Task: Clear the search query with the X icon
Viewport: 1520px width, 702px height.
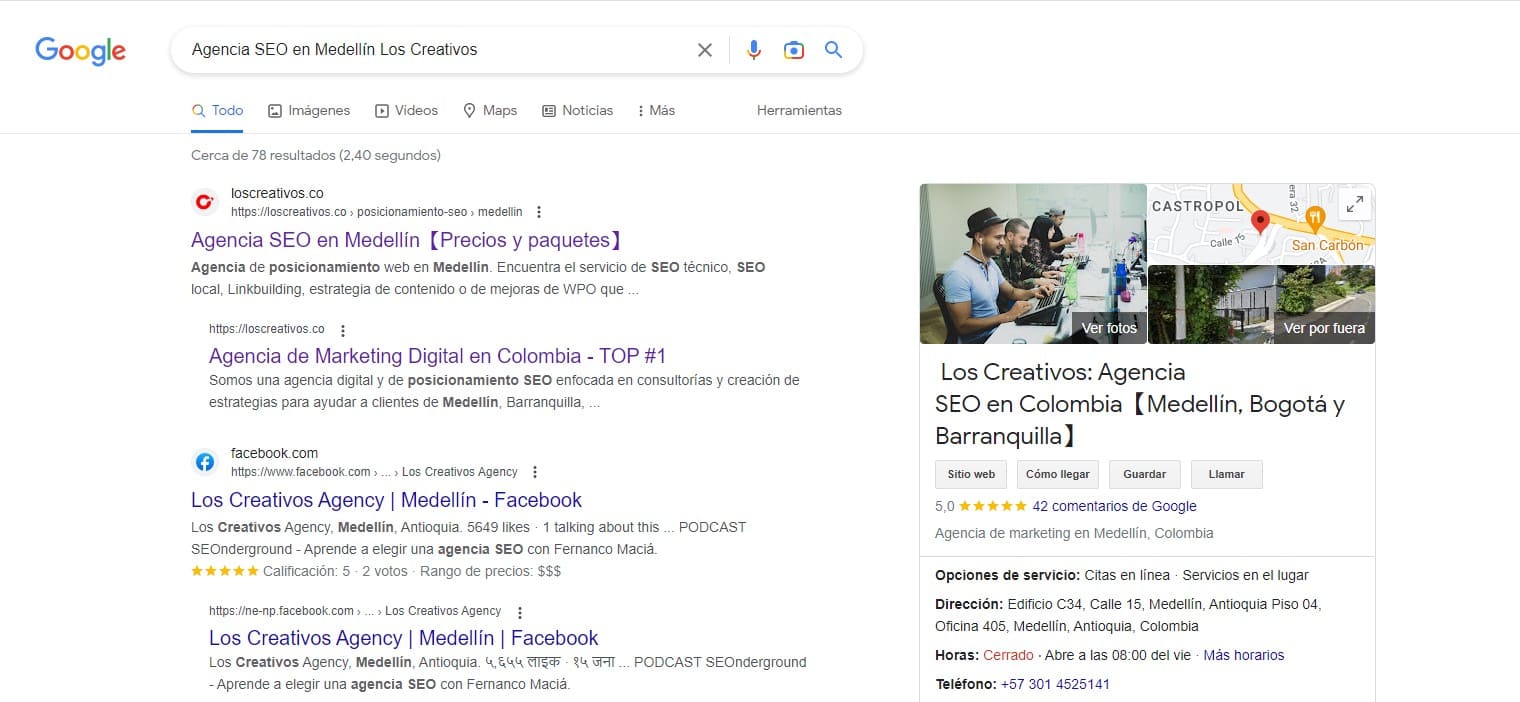Action: point(705,49)
